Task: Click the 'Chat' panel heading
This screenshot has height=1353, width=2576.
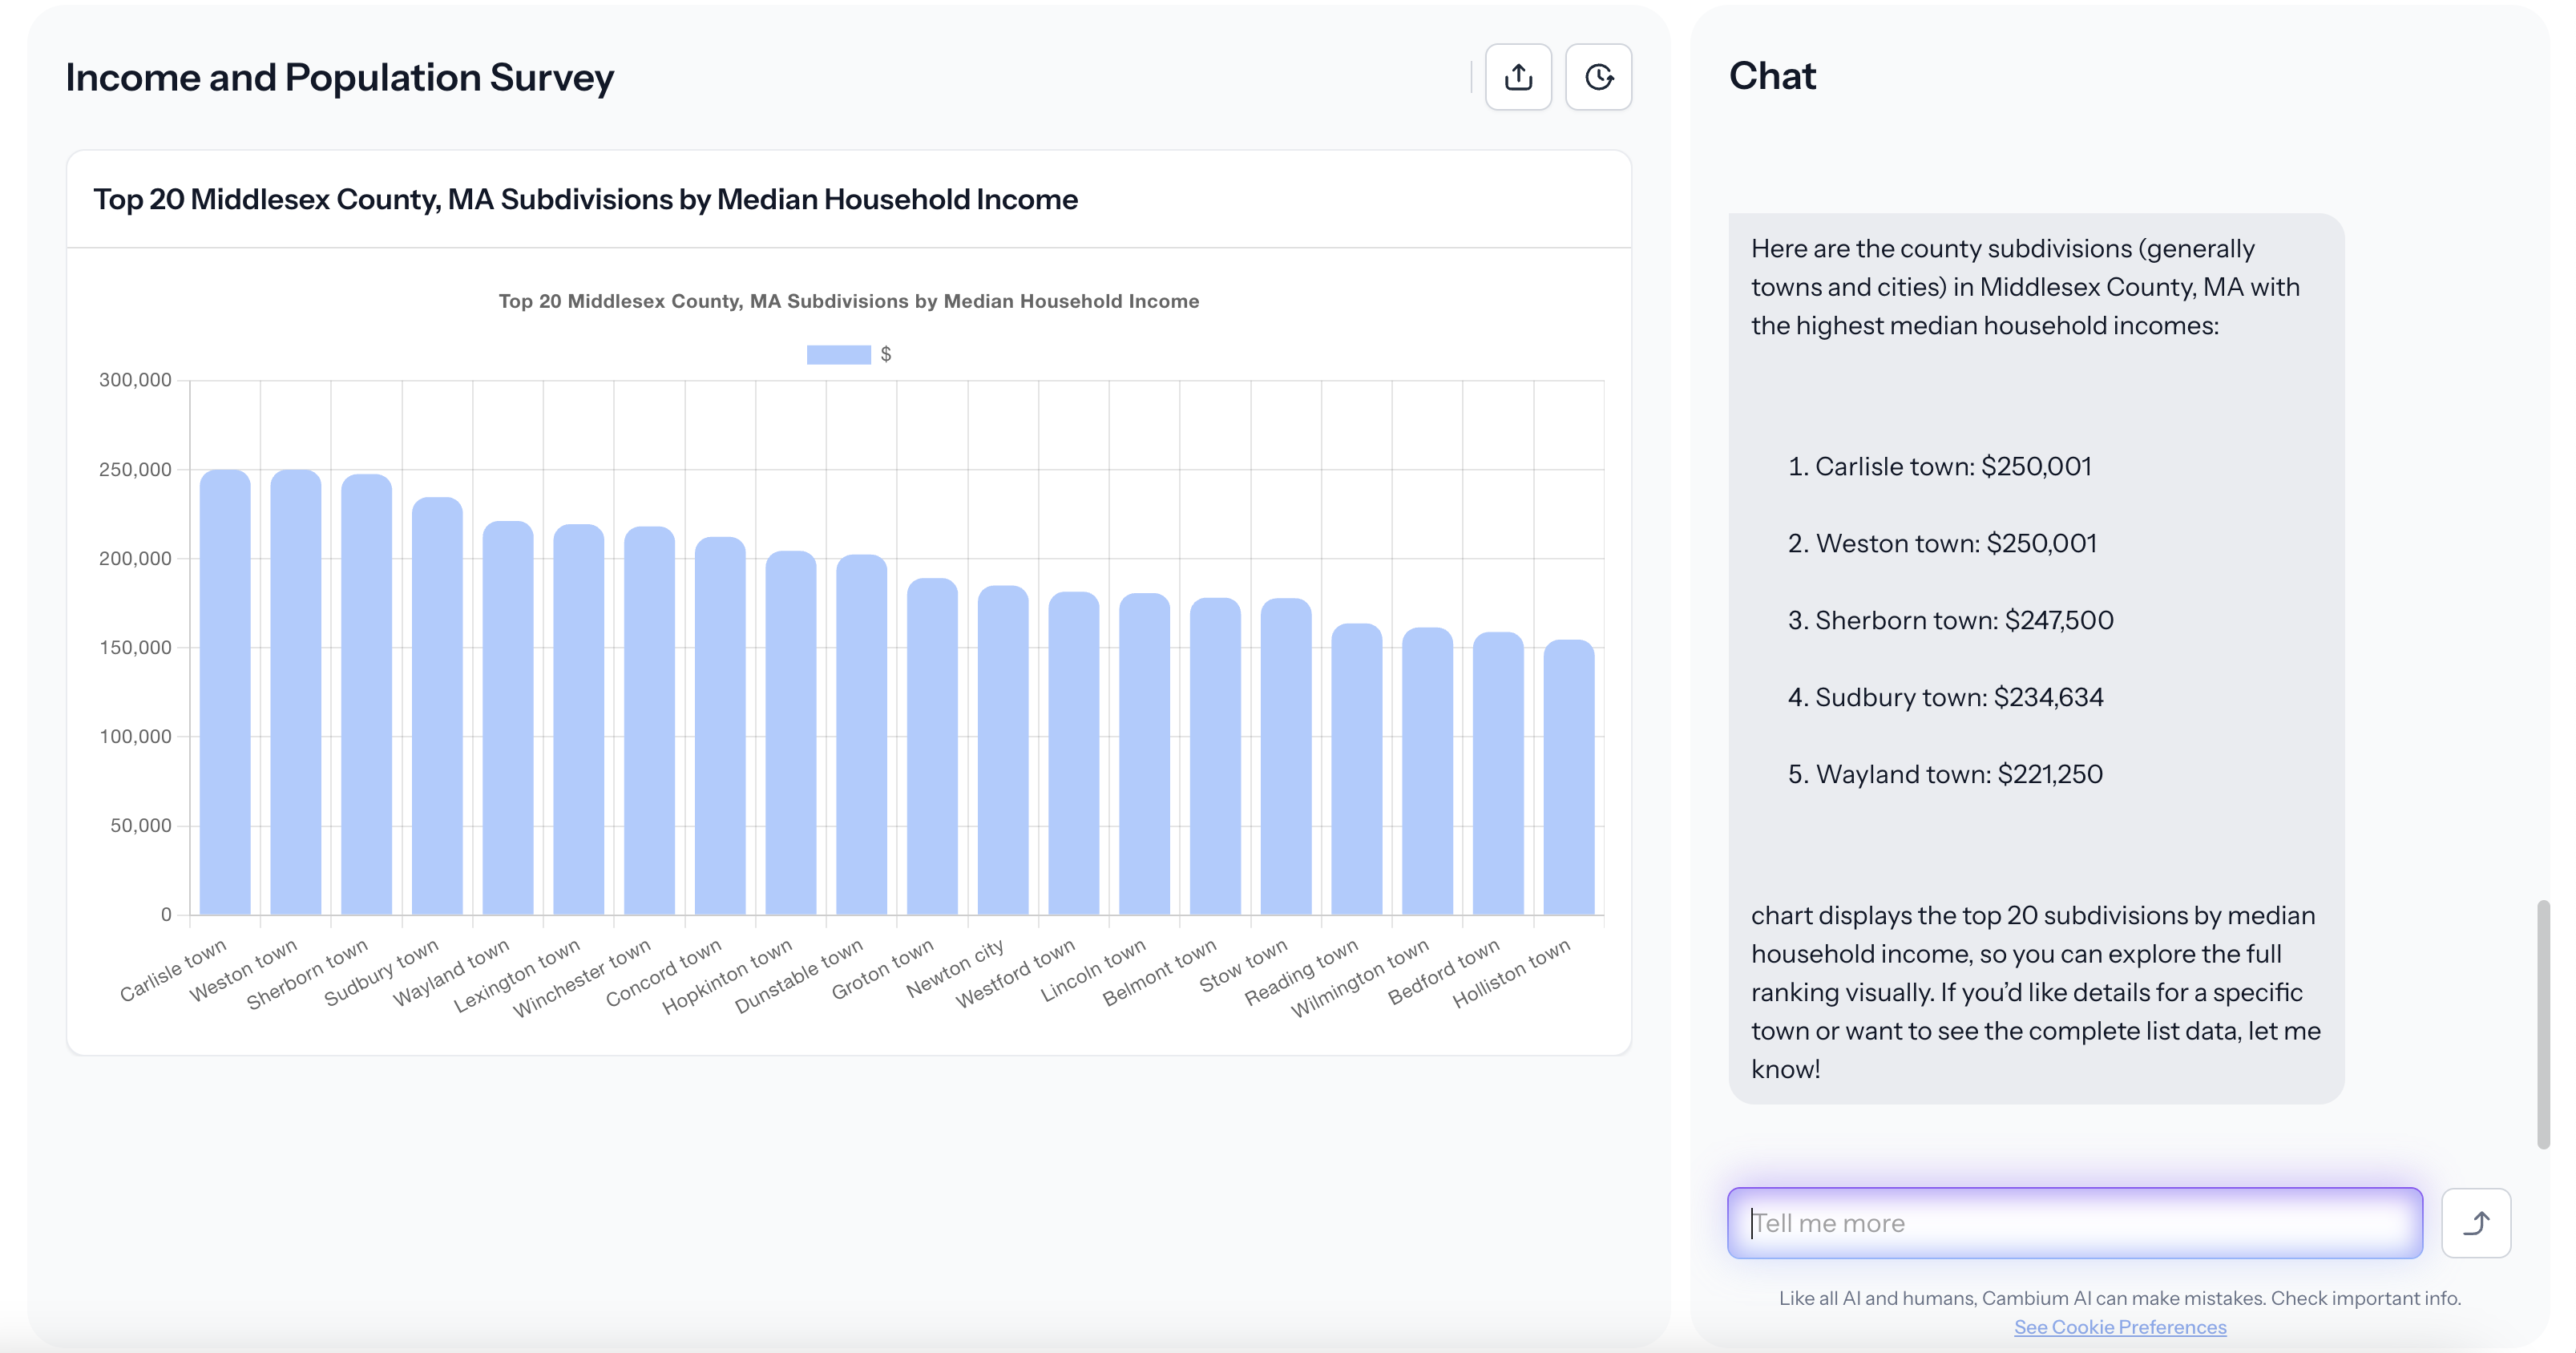Action: tap(1772, 76)
